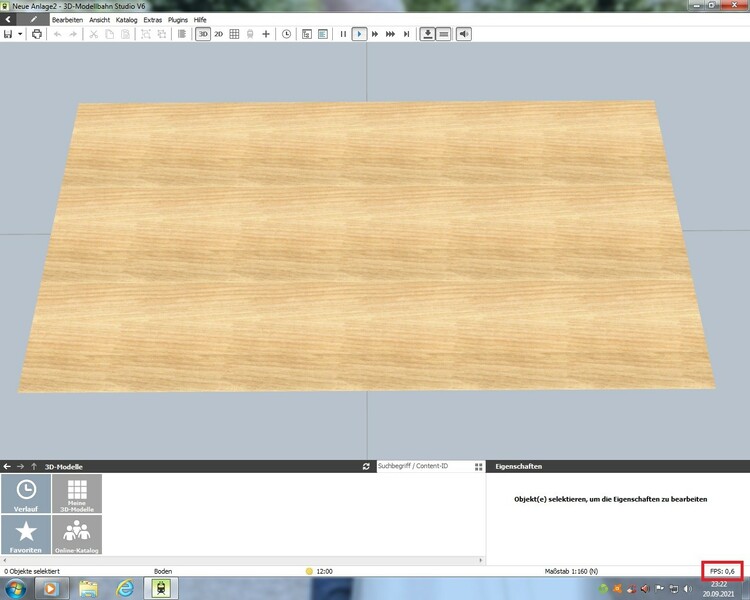The height and width of the screenshot is (600, 750).
Task: Go up one level in catalog
Action: click(33, 467)
